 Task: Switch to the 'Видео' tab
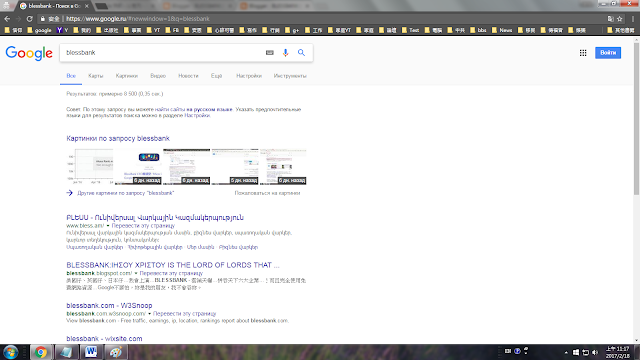(x=158, y=76)
